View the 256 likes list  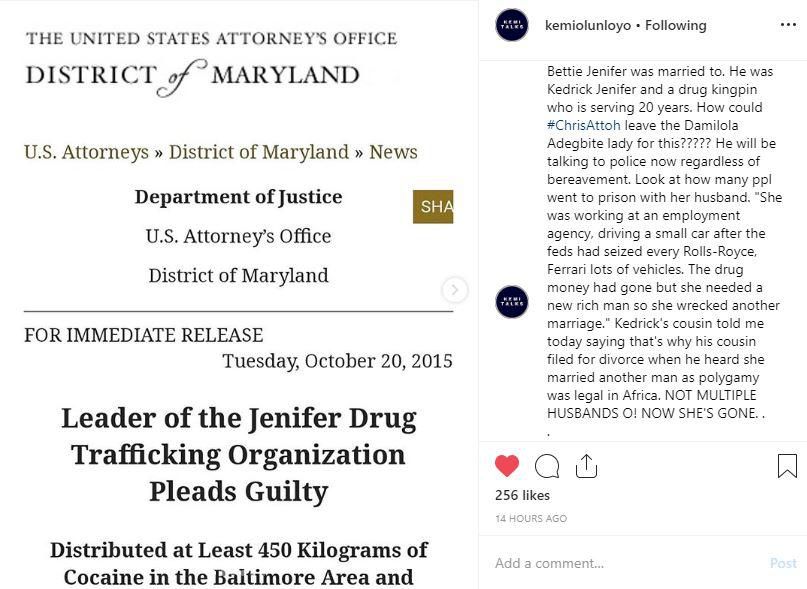pos(523,495)
